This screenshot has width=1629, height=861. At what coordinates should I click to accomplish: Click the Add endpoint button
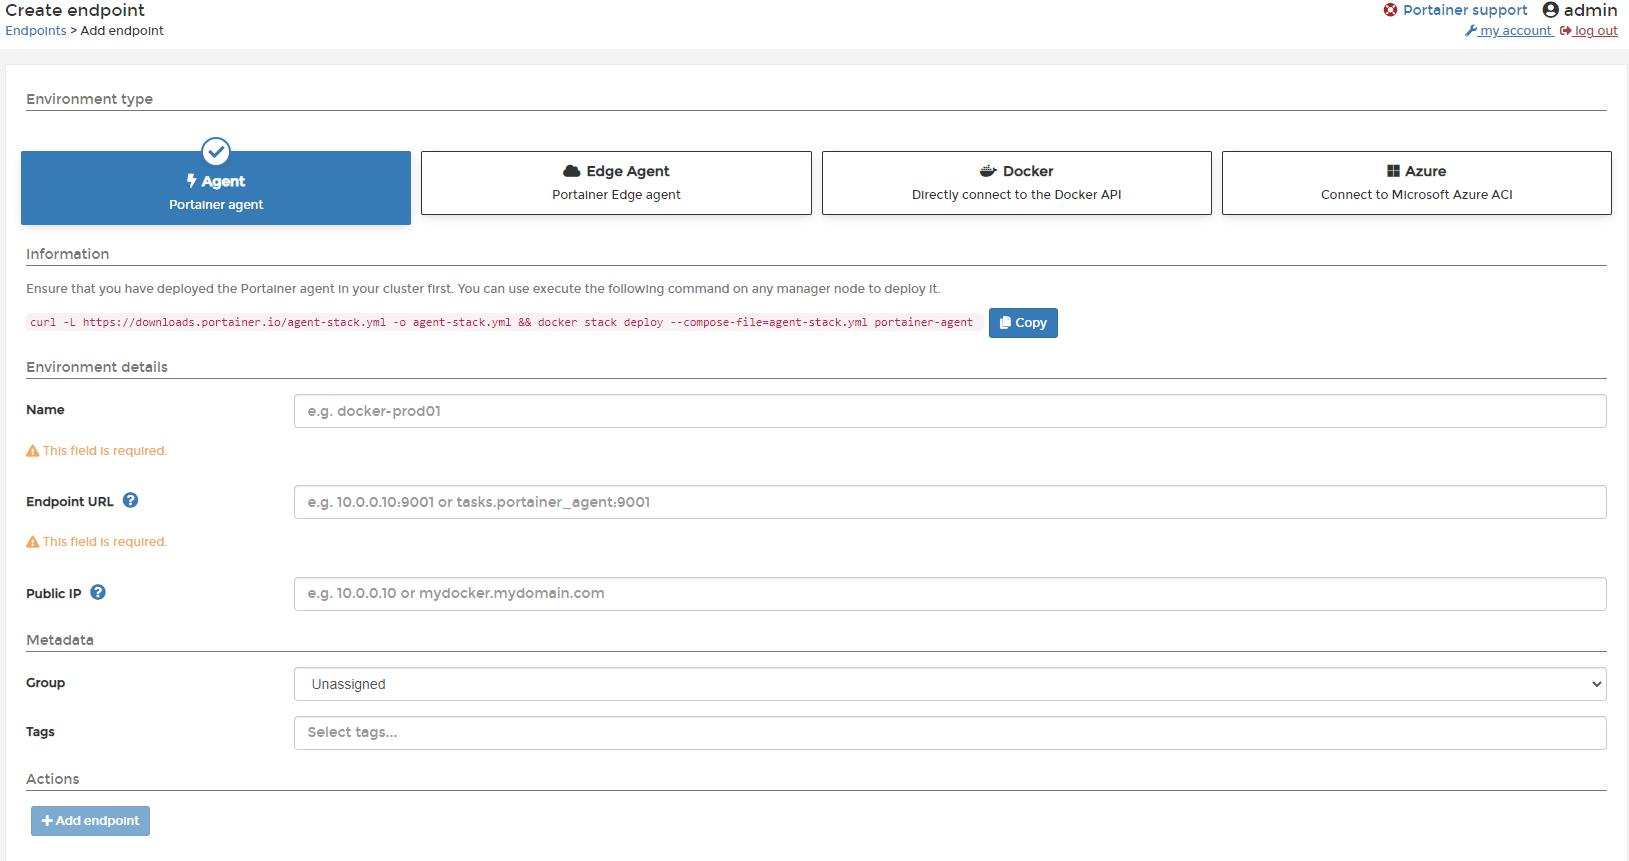click(x=90, y=821)
